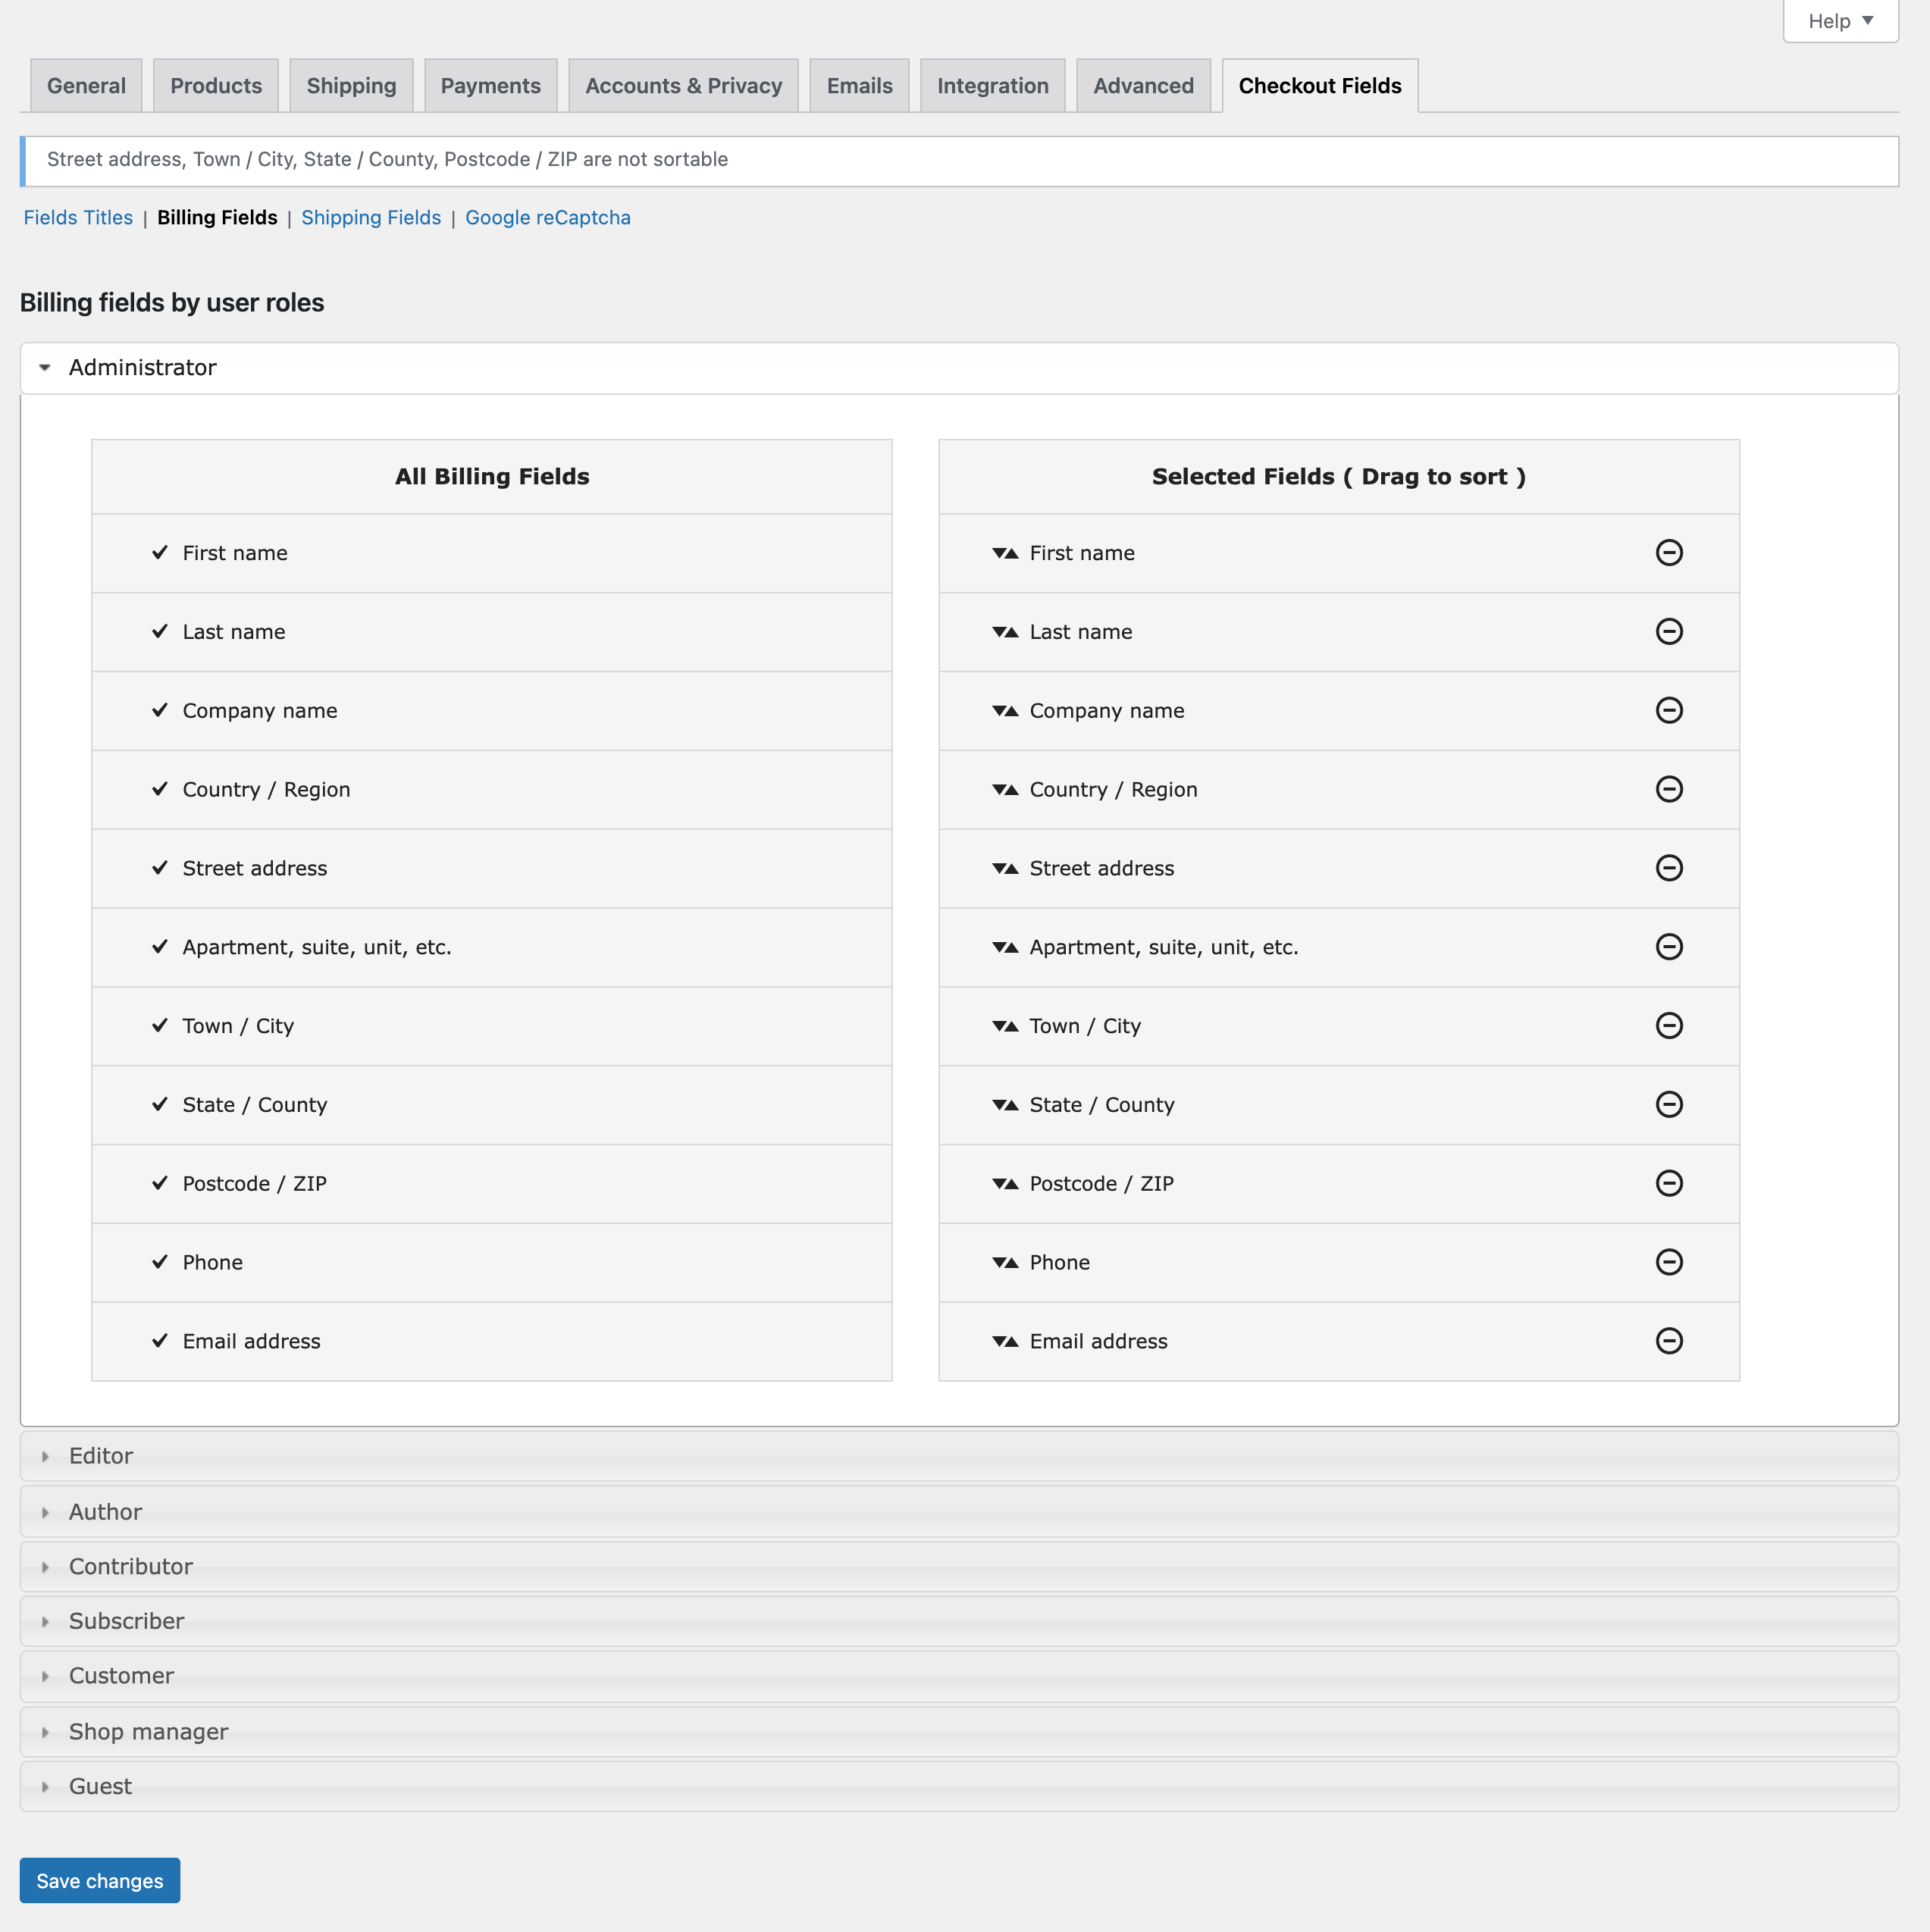This screenshot has height=1932, width=1930.
Task: Collapse the Administrator role section
Action: click(142, 367)
